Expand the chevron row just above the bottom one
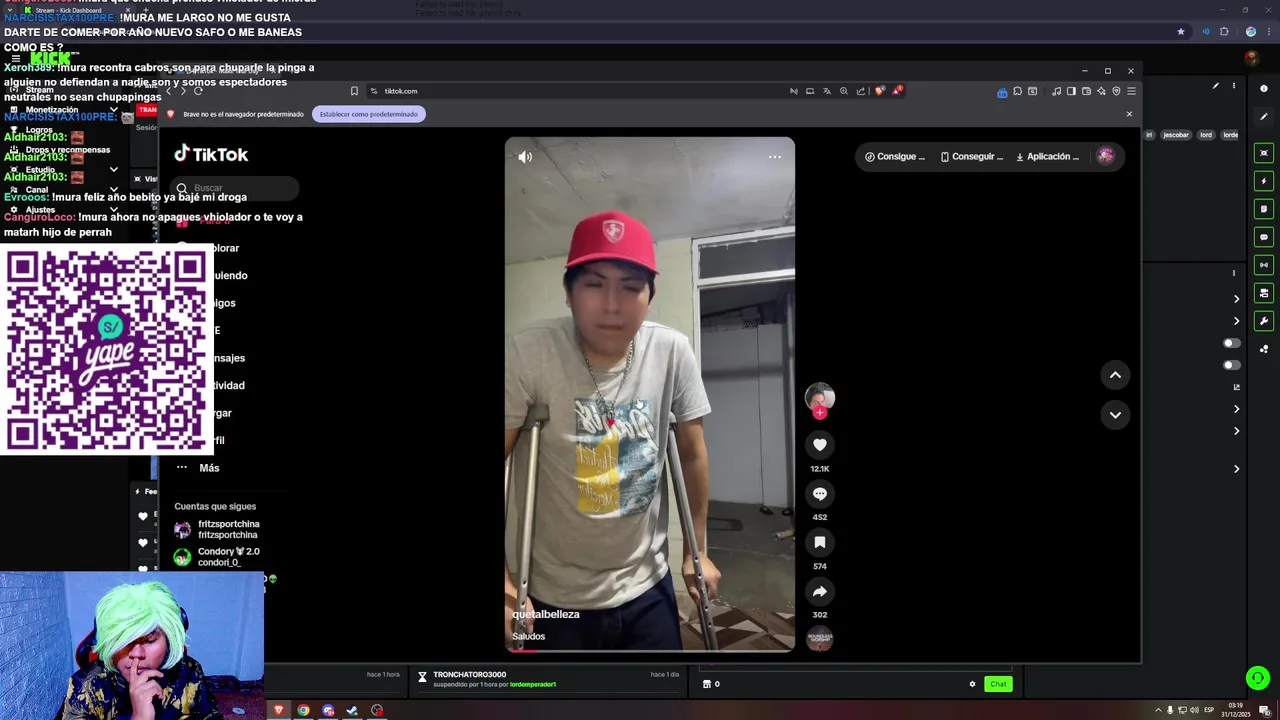 coord(1236,431)
